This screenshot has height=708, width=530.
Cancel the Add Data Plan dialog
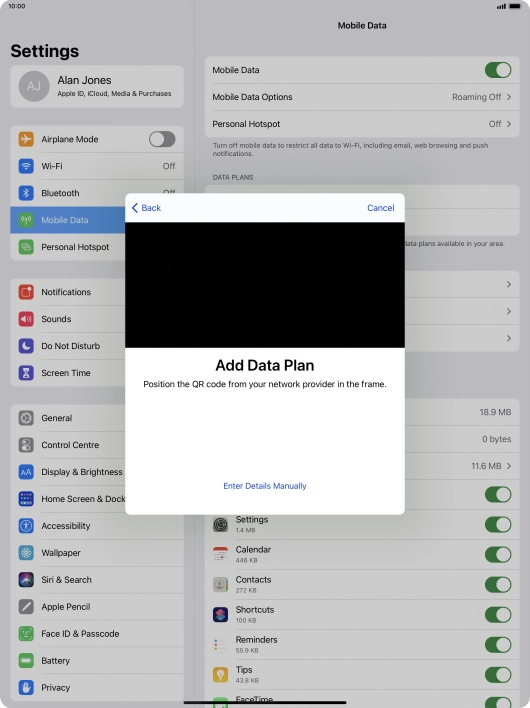point(381,208)
